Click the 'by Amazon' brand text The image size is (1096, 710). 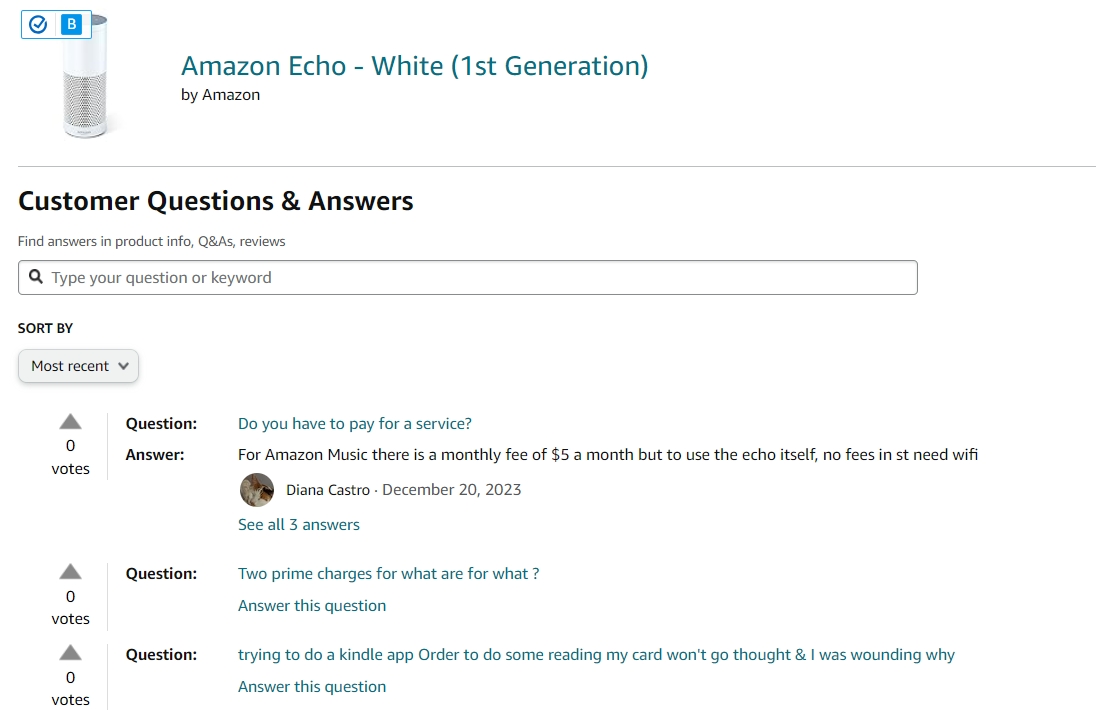[x=220, y=95]
